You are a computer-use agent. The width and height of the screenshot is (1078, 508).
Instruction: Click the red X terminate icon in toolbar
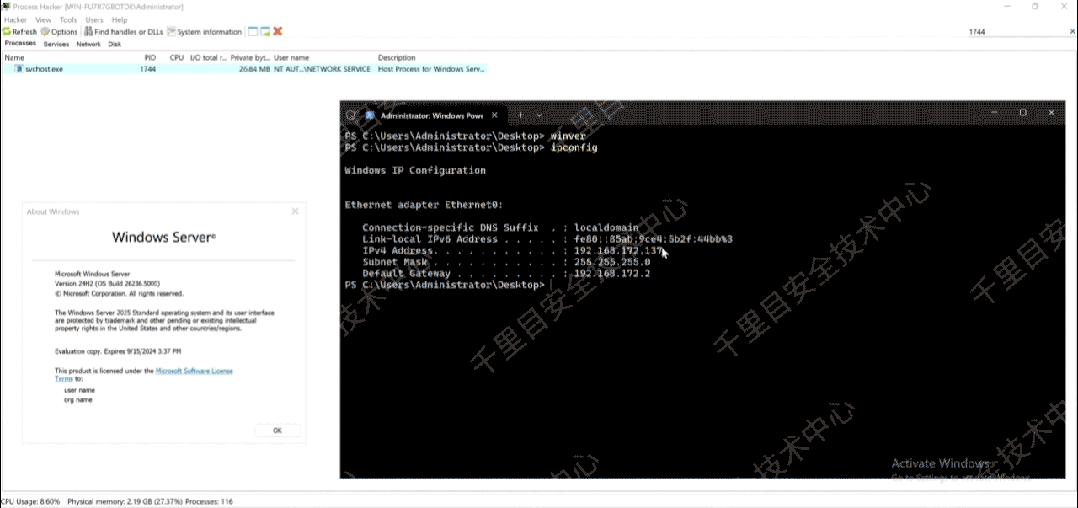(x=278, y=32)
